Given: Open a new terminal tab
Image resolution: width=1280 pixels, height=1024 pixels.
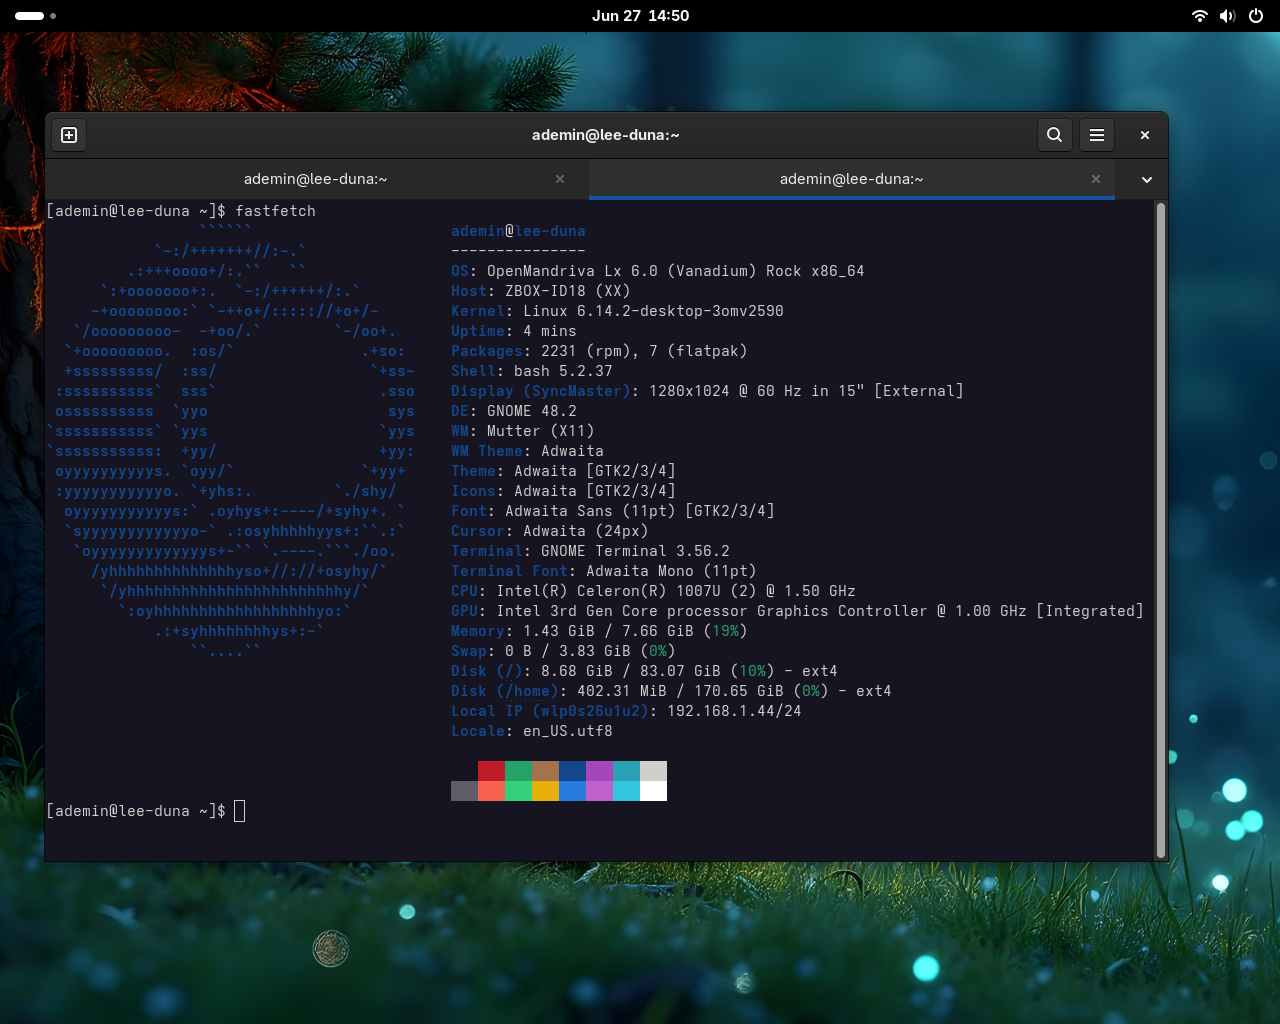Looking at the screenshot, I should [x=69, y=135].
